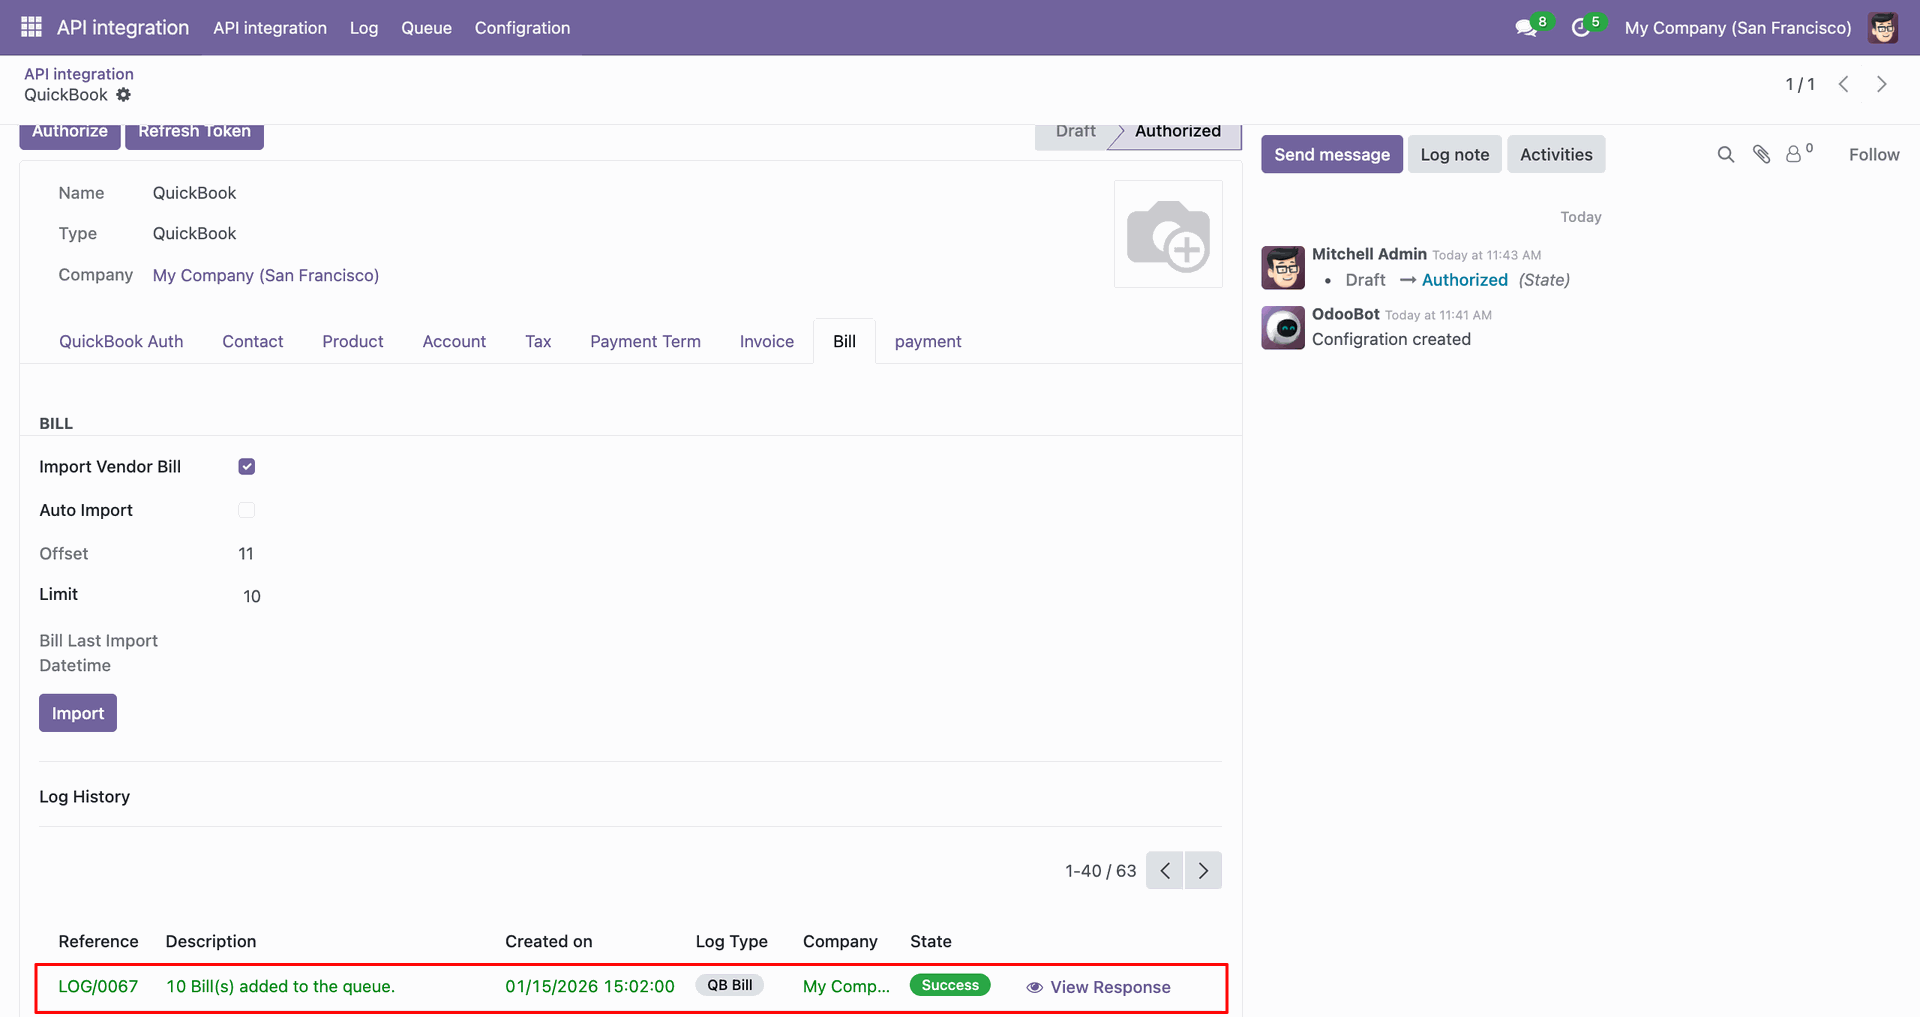This screenshot has width=1920, height=1017.
Task: Open My Company (San Francisco) company link
Action: pos(266,275)
